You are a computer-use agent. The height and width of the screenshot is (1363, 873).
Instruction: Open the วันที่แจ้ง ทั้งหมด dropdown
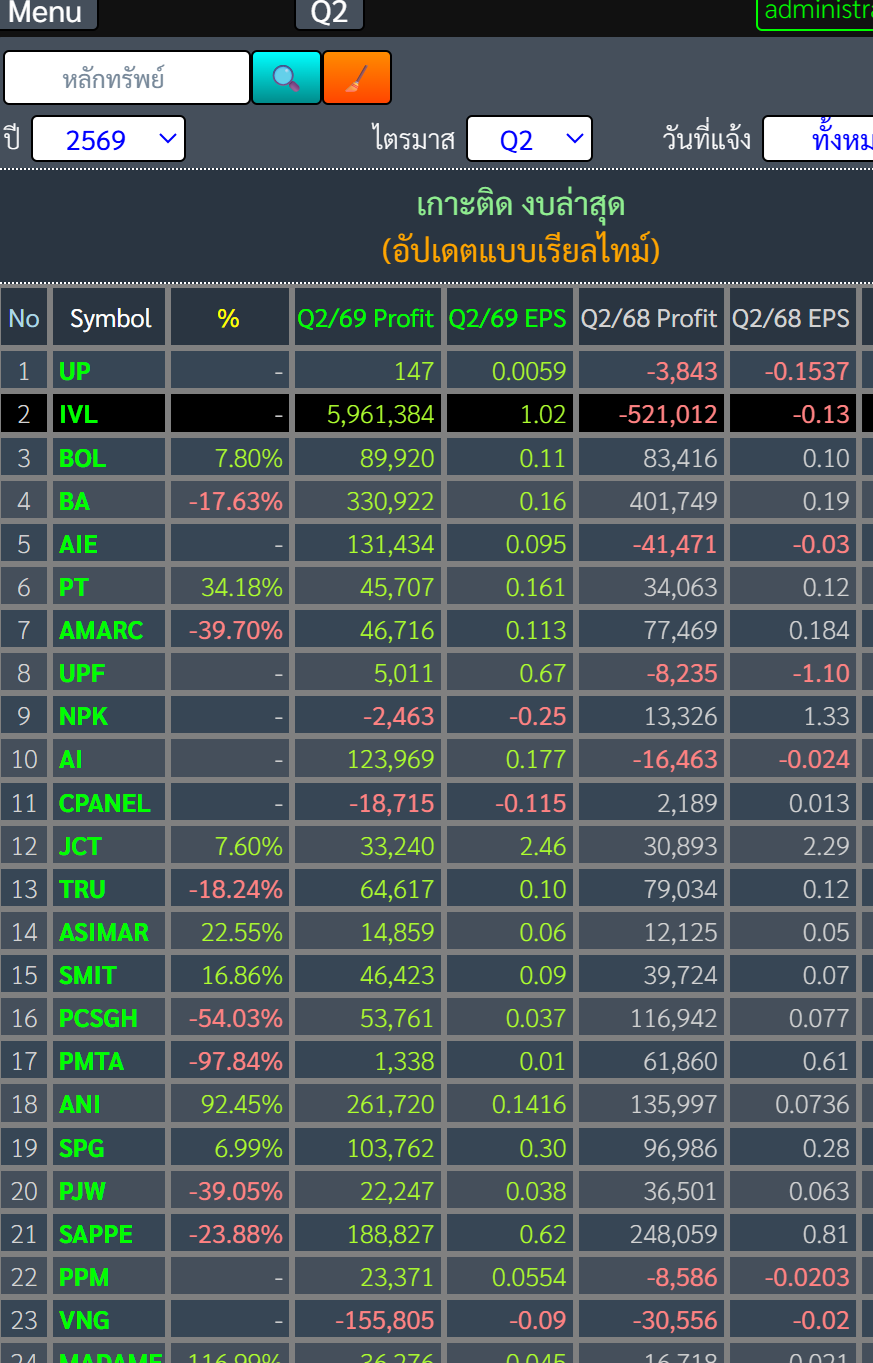818,139
